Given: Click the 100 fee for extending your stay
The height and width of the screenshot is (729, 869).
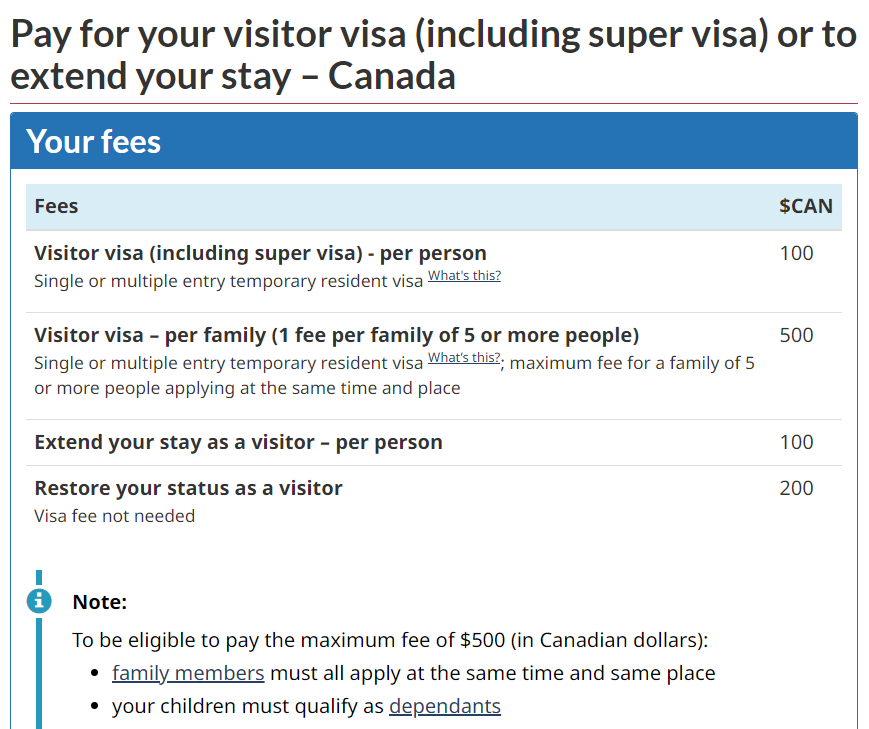Looking at the screenshot, I should (796, 442).
